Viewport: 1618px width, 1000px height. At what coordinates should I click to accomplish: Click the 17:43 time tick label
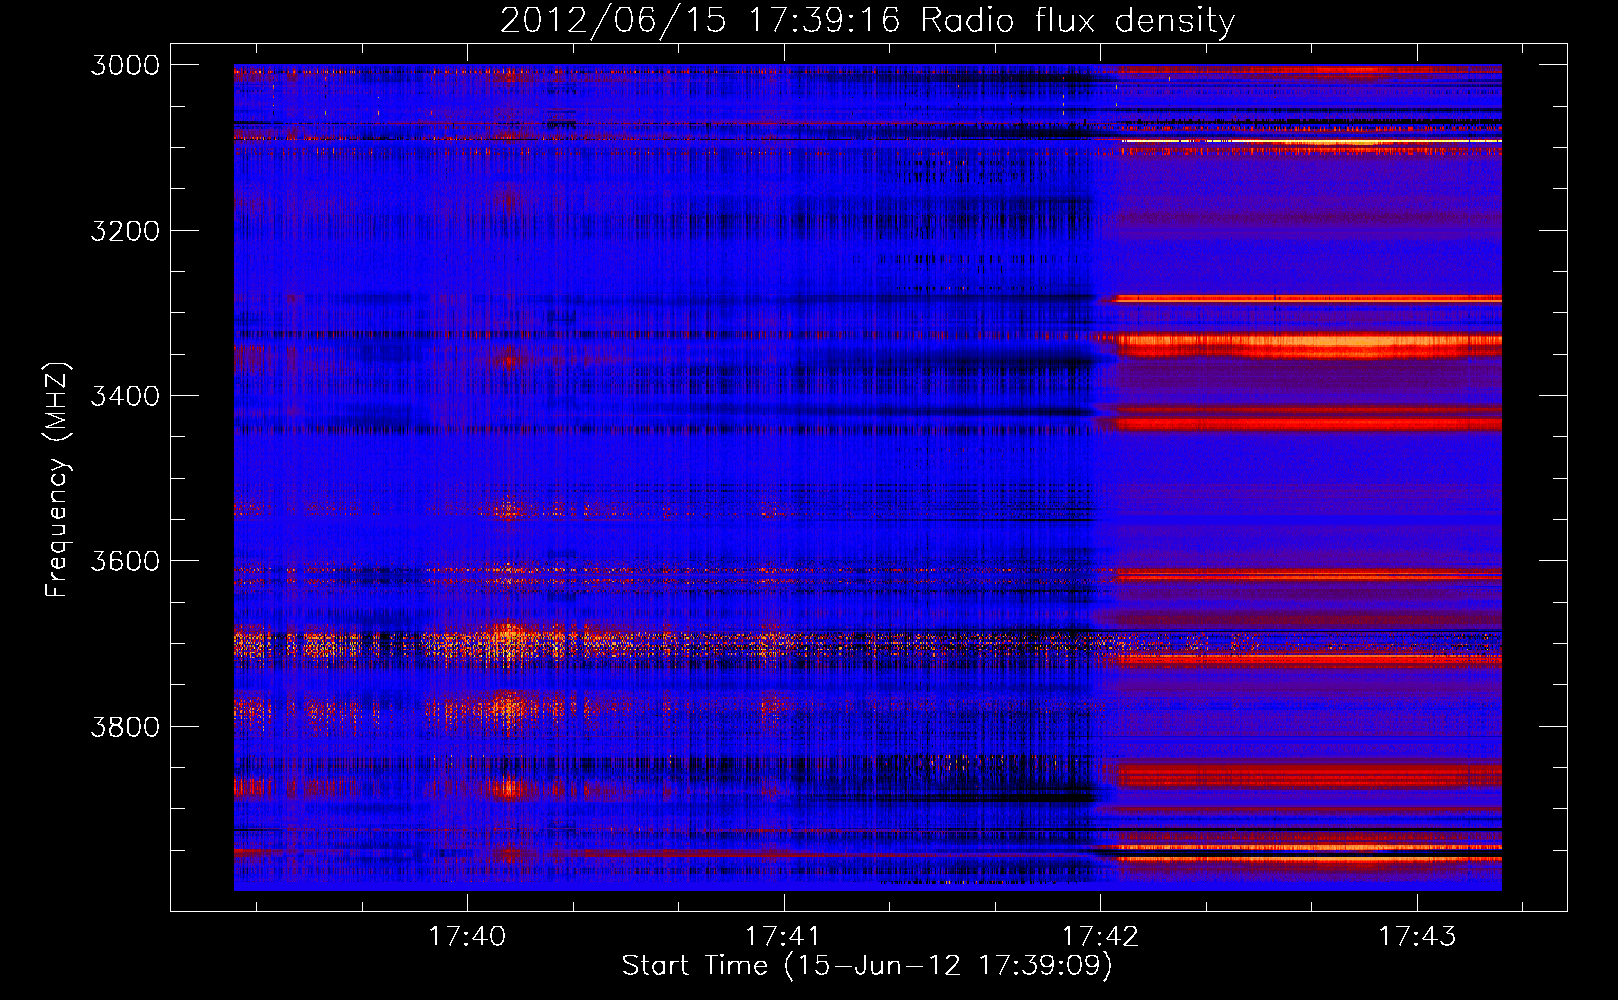pos(1417,936)
